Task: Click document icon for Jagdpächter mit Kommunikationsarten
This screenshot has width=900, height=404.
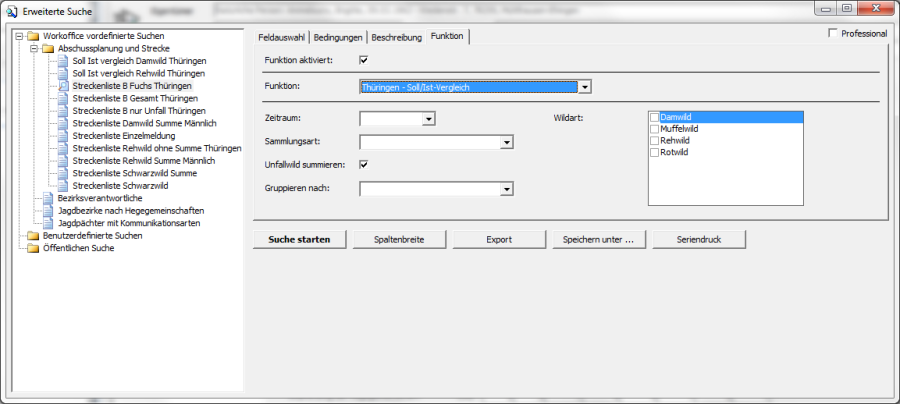Action: pos(48,223)
